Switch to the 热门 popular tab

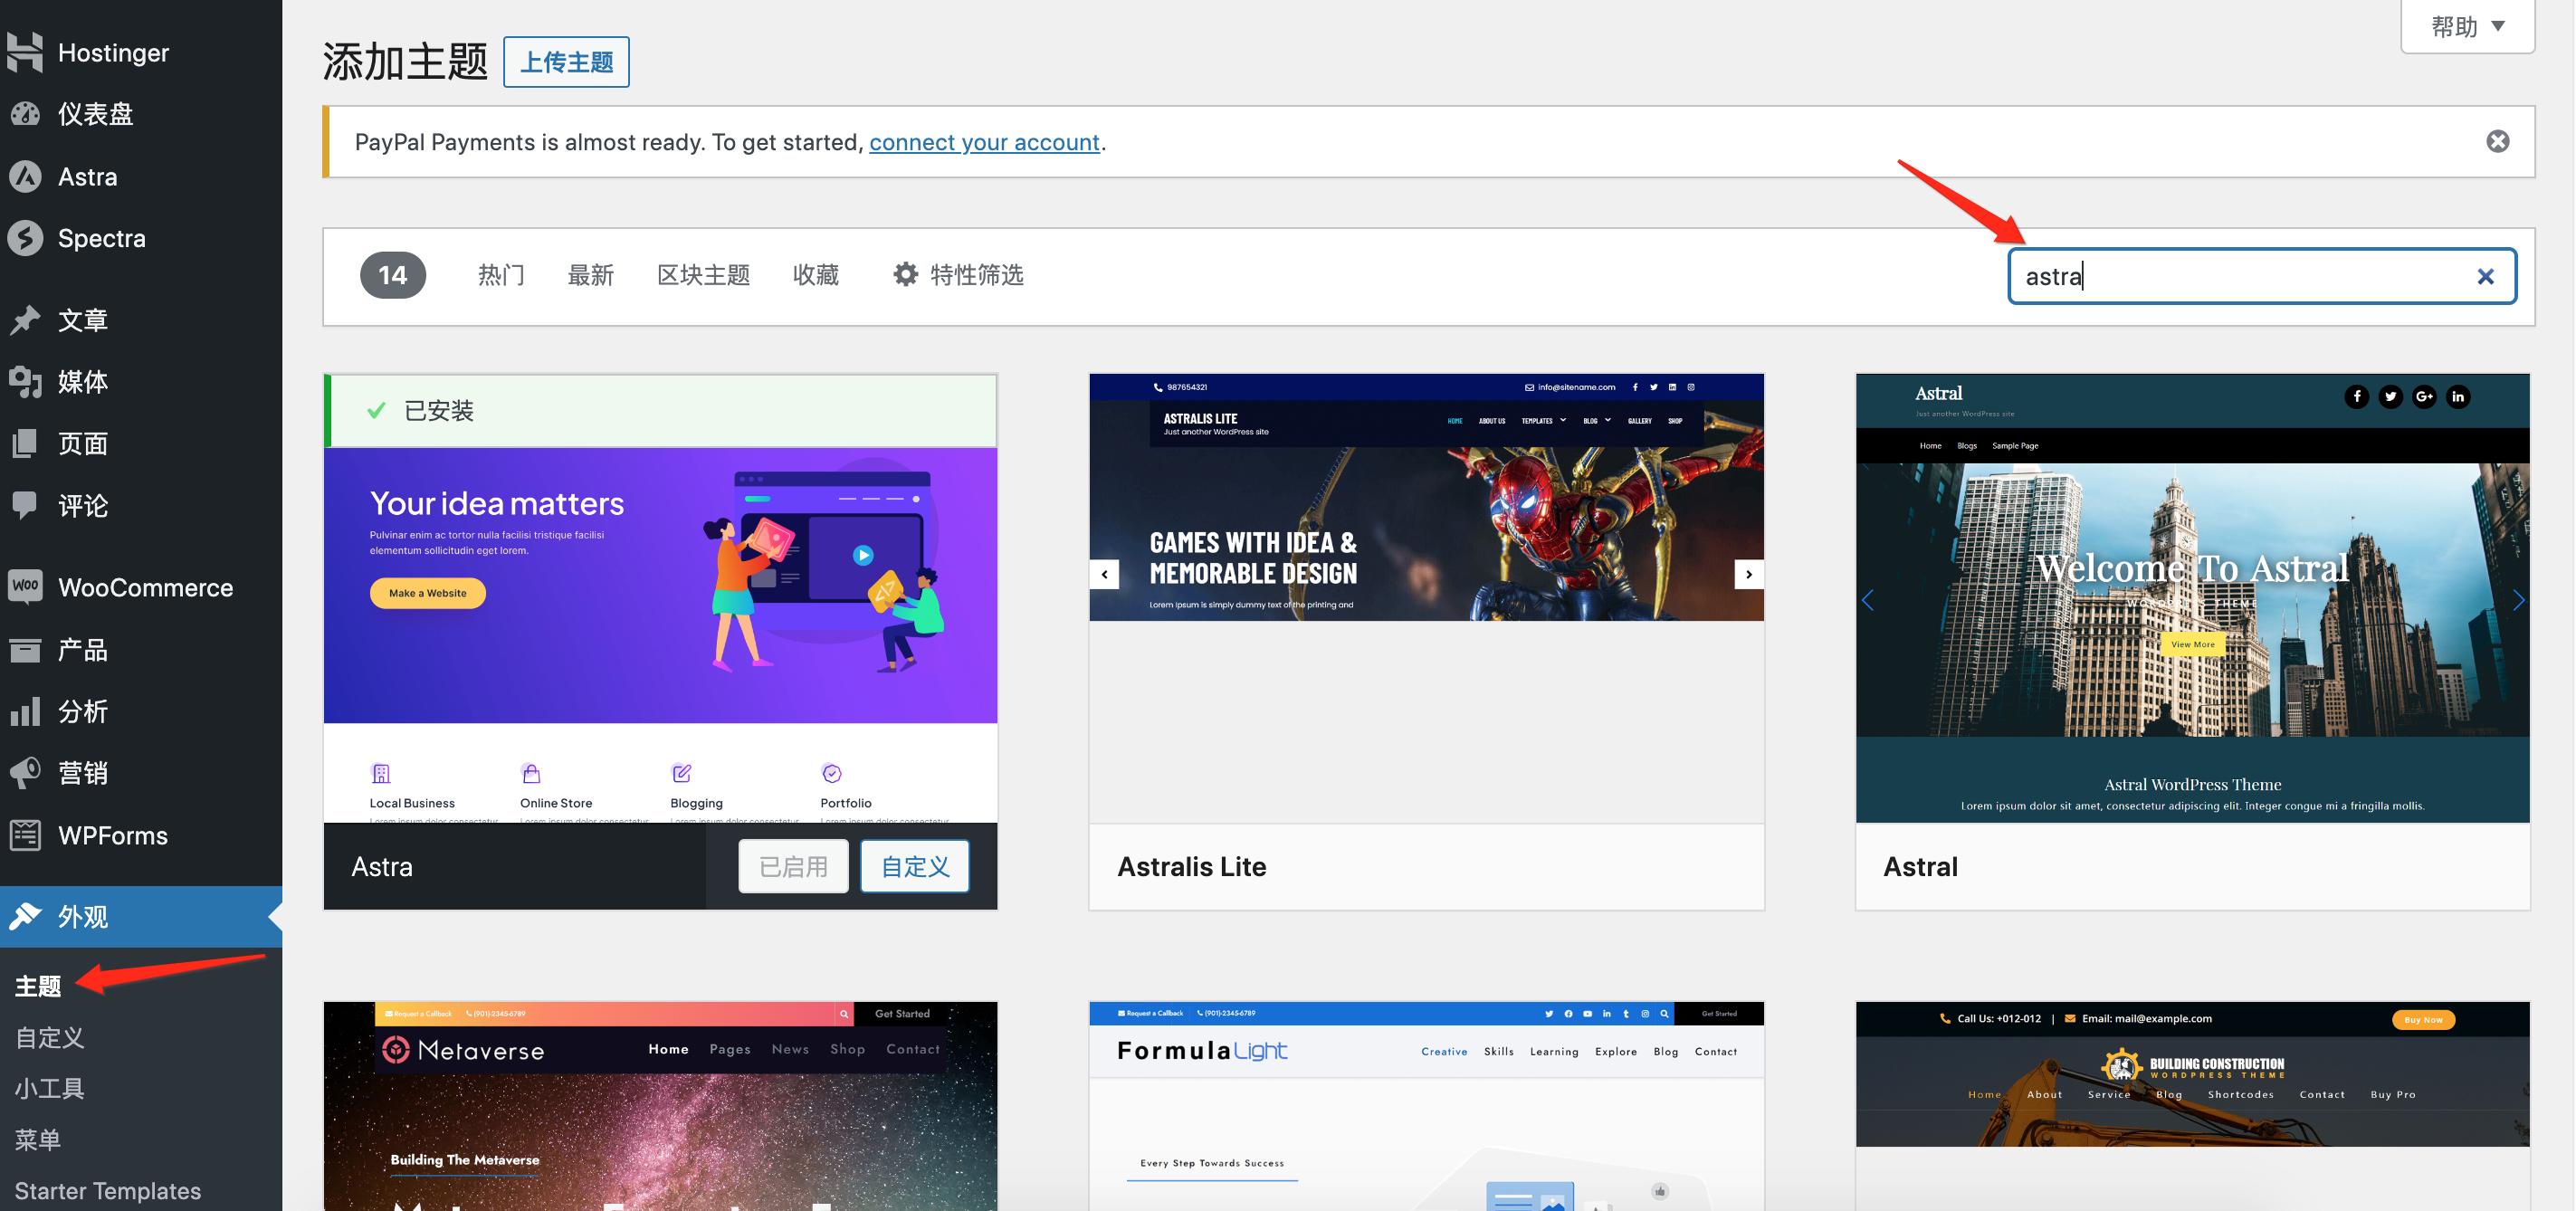(501, 275)
